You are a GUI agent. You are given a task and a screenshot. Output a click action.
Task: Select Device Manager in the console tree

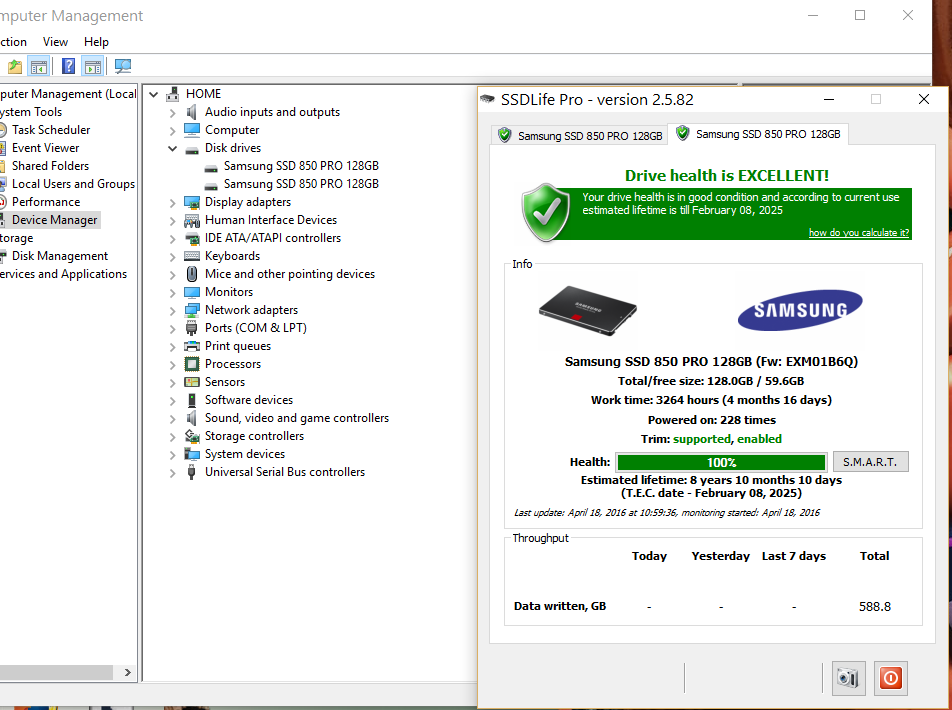(55, 220)
